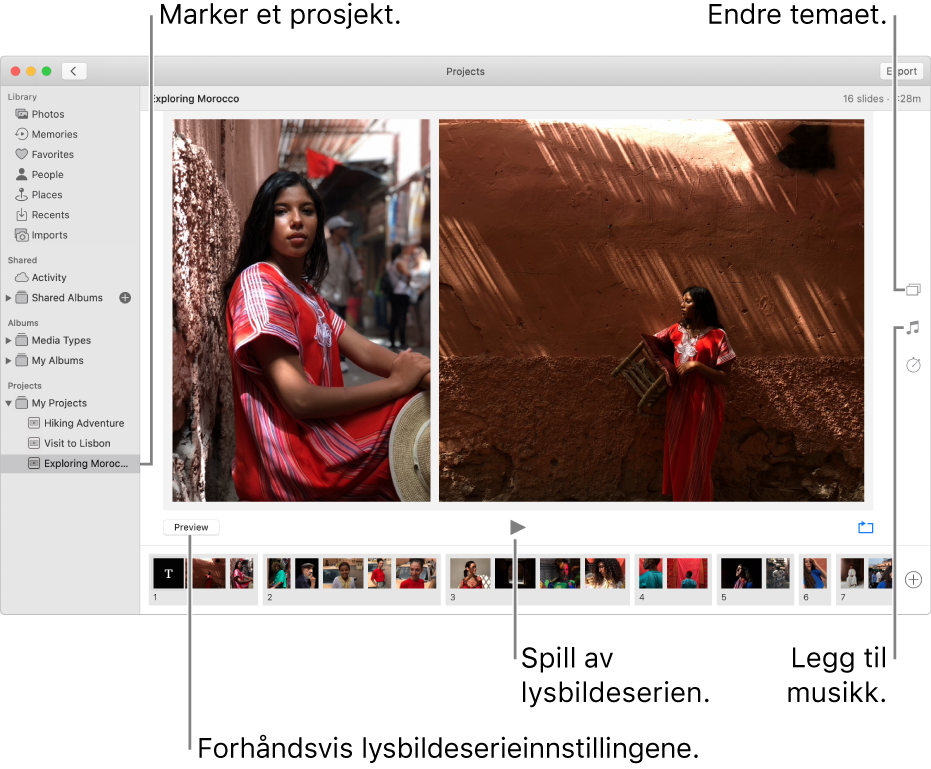Viewport: 931px width, 769px height.
Task: Expand the Media Types disclosure triangle
Action: click(x=8, y=340)
